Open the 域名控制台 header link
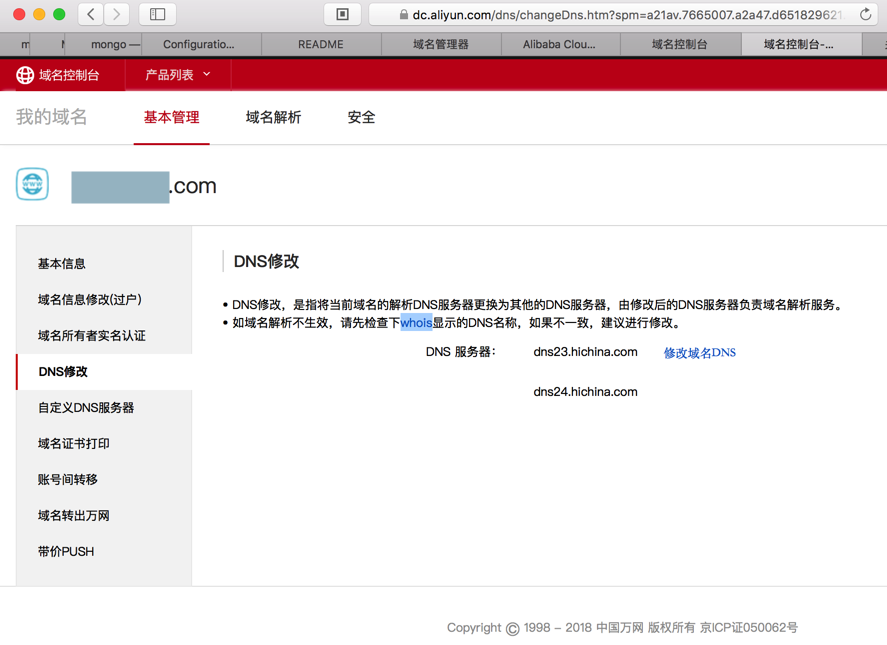The height and width of the screenshot is (645, 887). pyautogui.click(x=69, y=75)
